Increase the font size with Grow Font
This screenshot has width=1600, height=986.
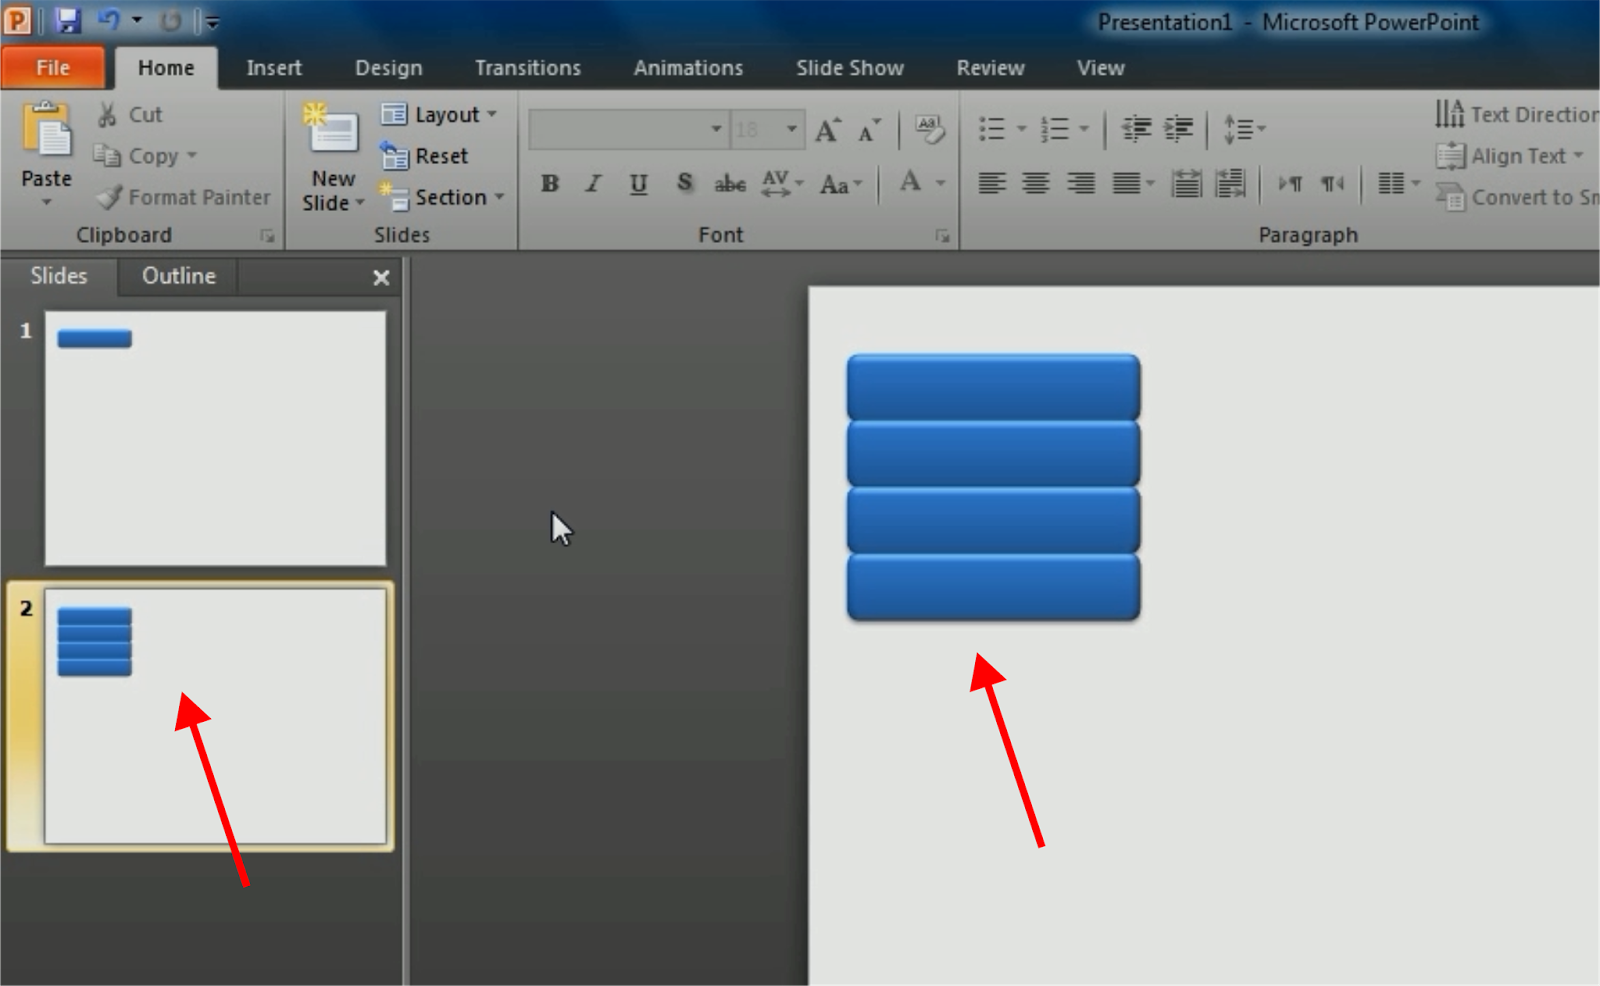[x=827, y=130]
